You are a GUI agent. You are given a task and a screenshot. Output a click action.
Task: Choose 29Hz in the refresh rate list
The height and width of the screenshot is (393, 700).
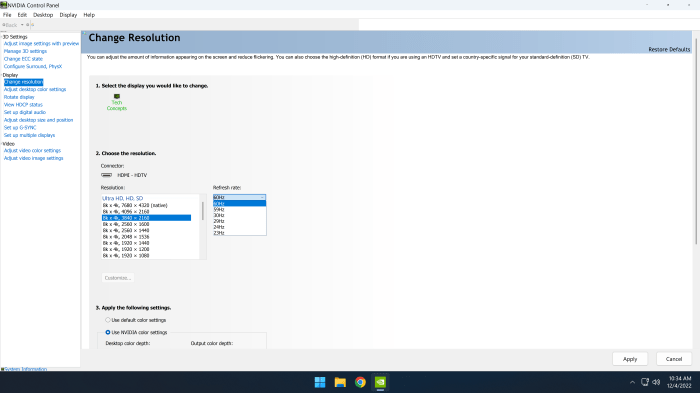point(239,221)
